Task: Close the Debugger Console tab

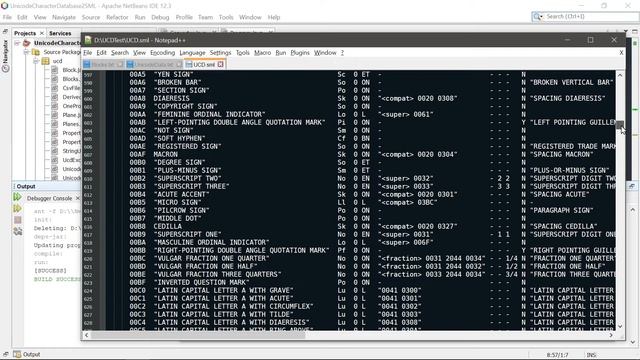Action: click(x=78, y=198)
